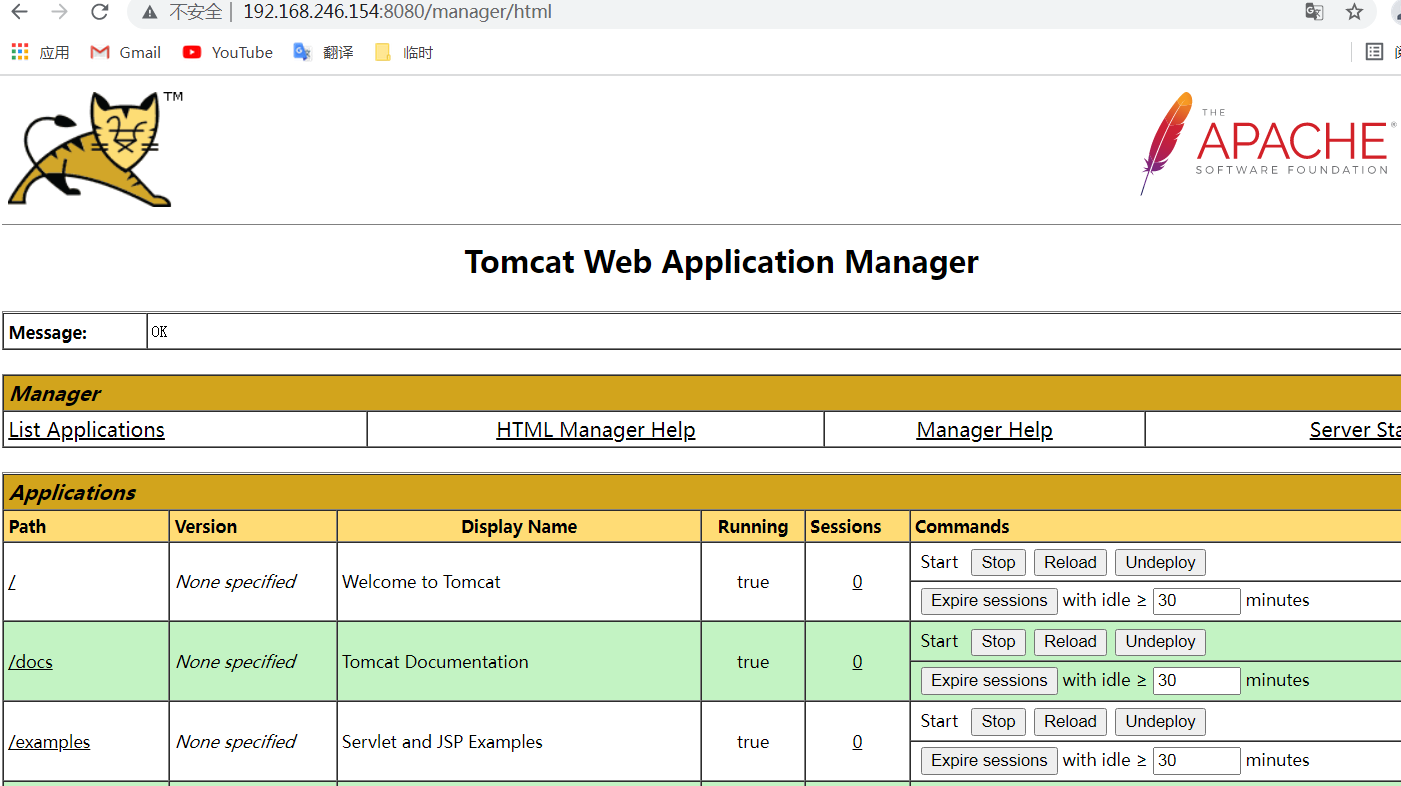Open the sessions count for /docs
The width and height of the screenshot is (1401, 786).
[857, 662]
